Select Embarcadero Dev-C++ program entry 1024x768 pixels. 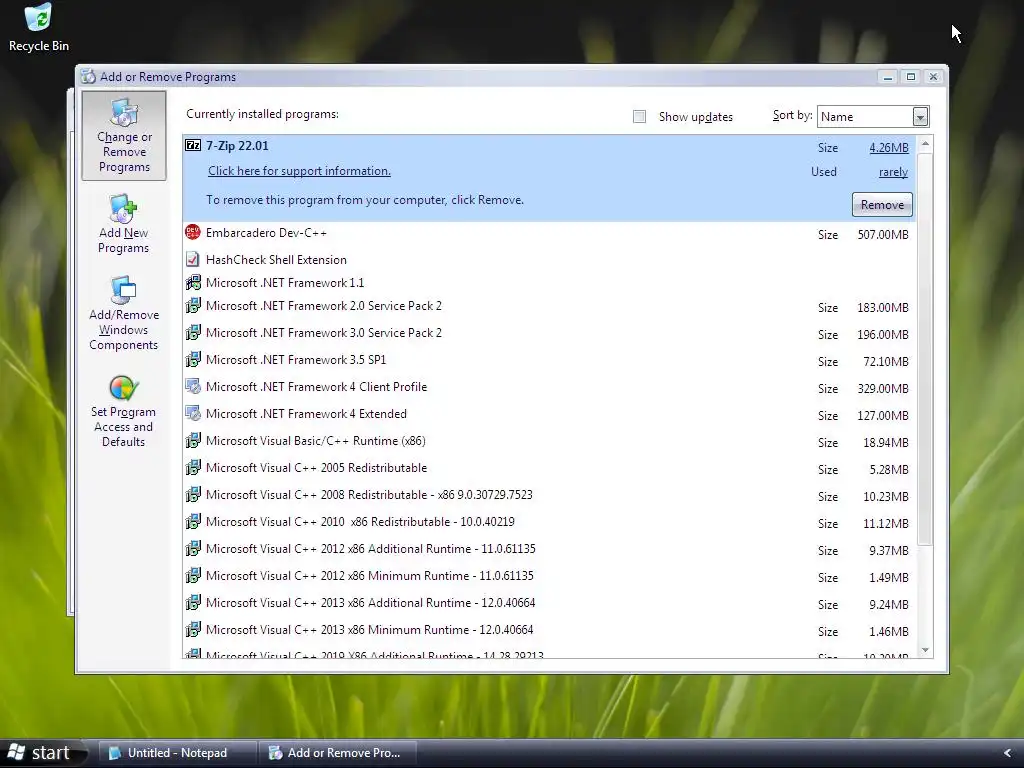coord(549,233)
